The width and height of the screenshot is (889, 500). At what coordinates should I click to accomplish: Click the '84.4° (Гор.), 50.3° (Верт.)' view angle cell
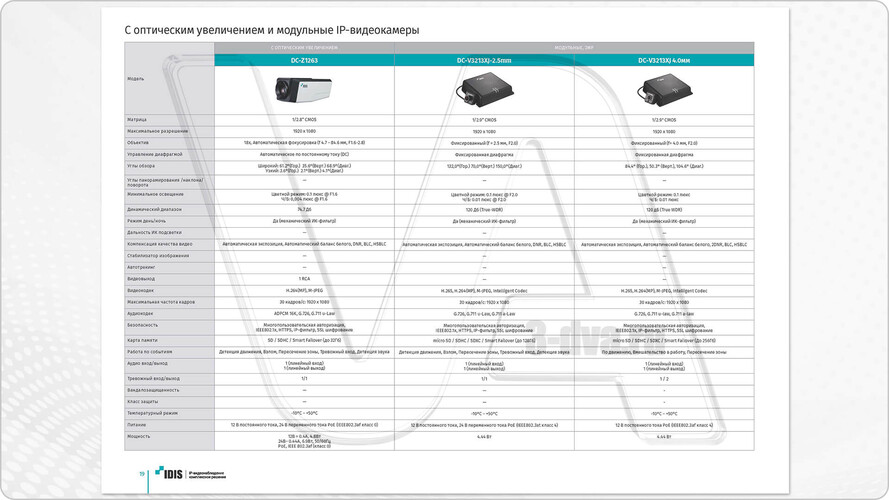click(x=664, y=166)
